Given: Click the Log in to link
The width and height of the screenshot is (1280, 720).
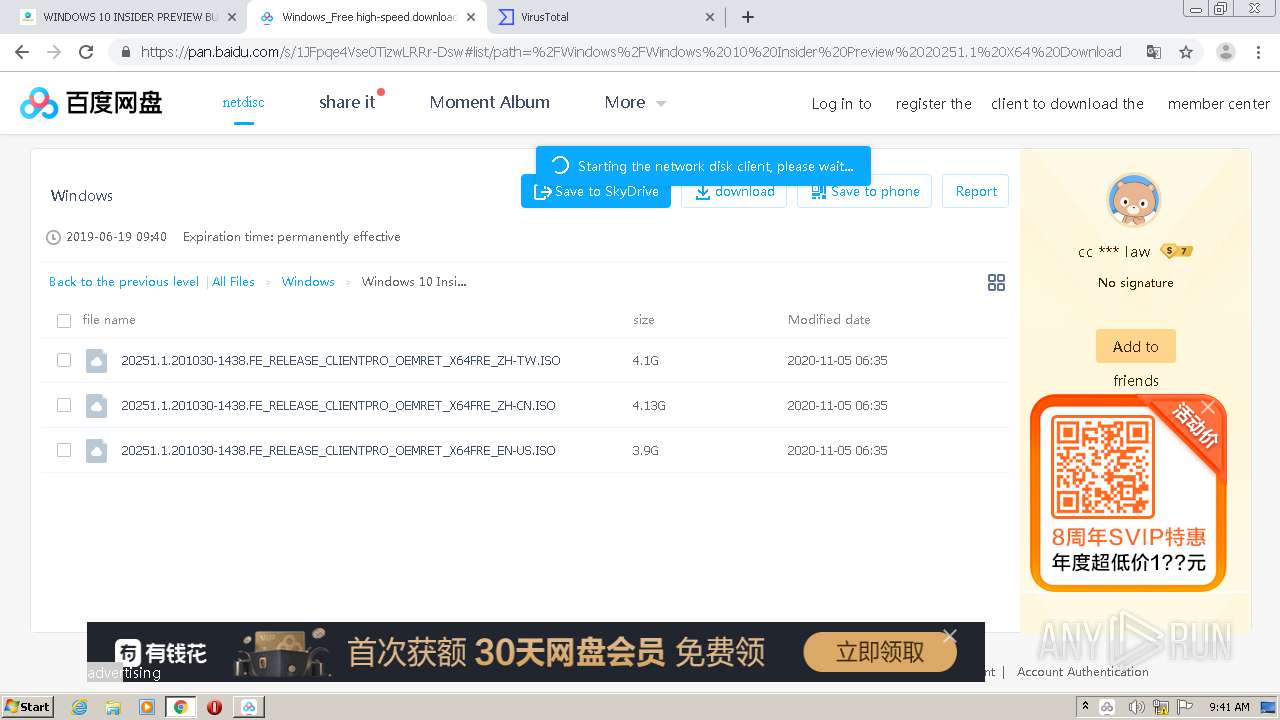Looking at the screenshot, I should tap(841, 104).
